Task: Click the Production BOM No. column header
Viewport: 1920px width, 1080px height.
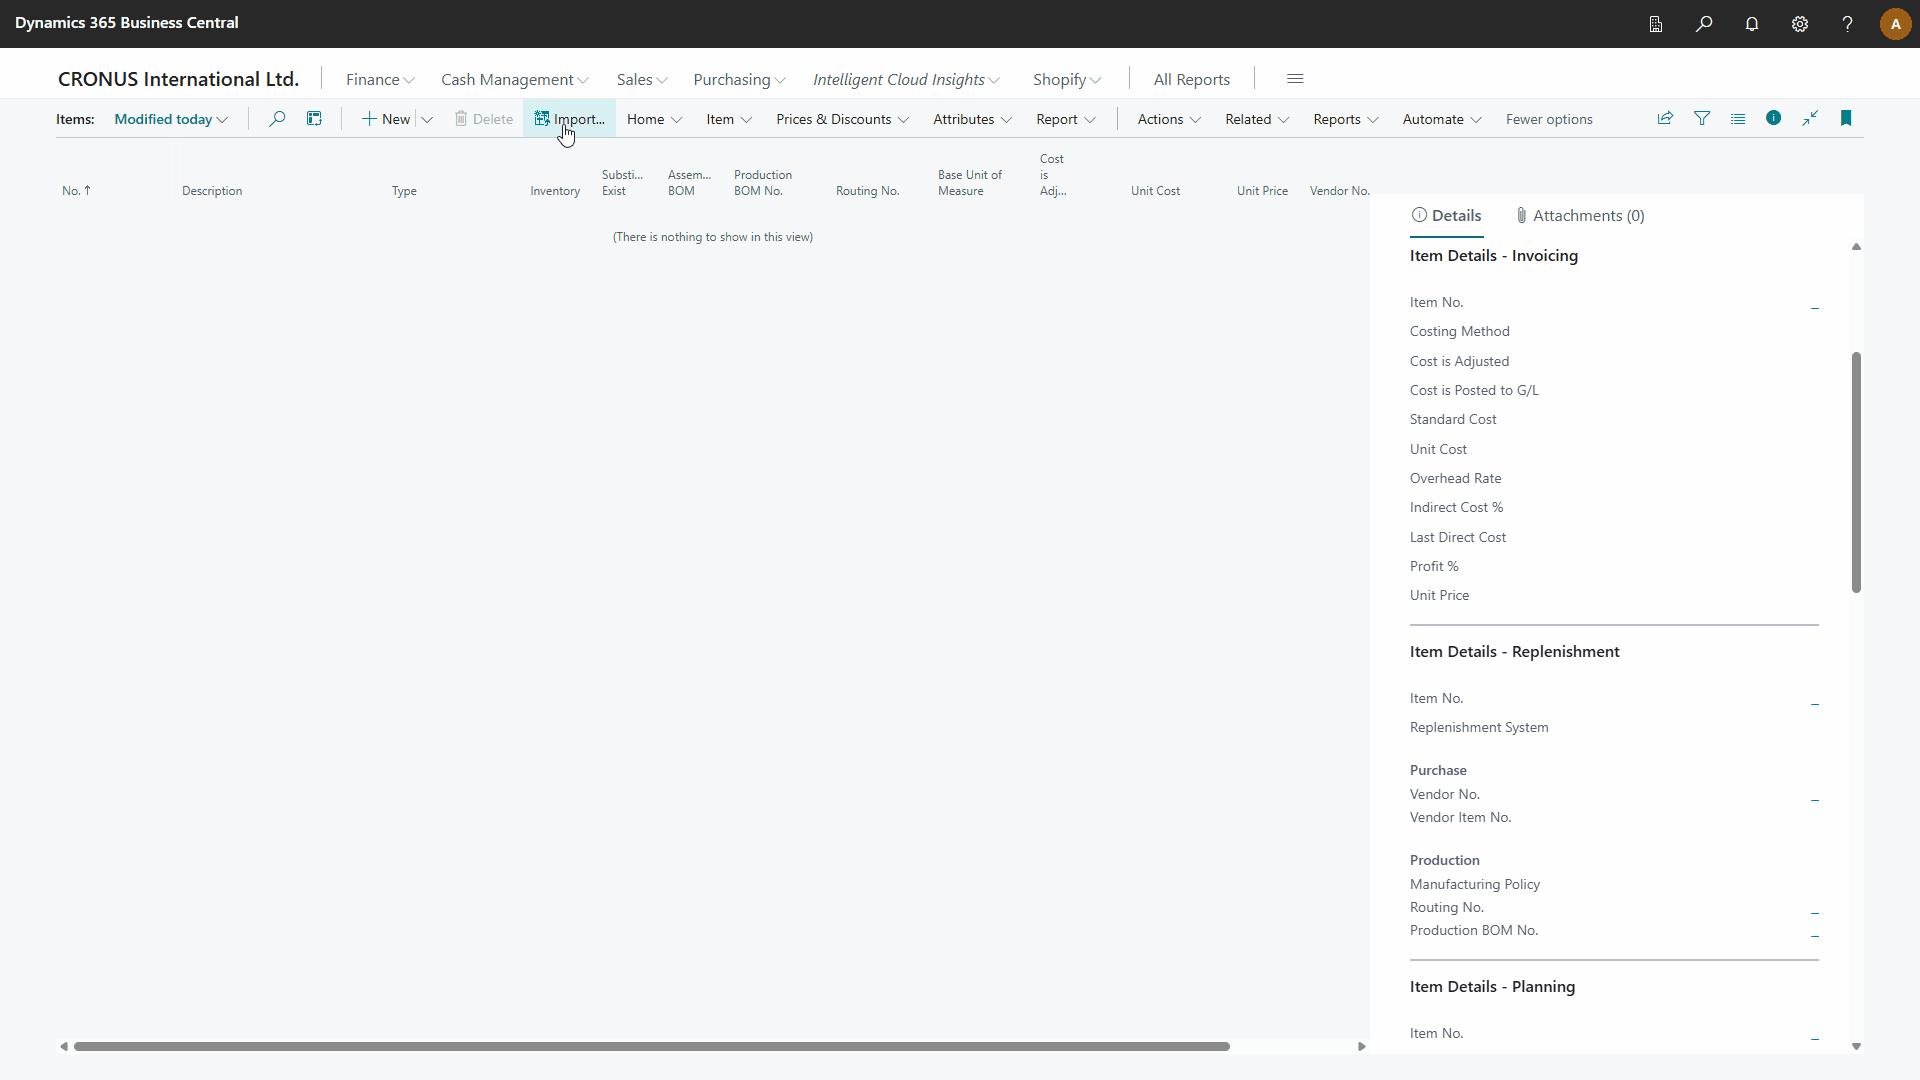Action: point(763,183)
